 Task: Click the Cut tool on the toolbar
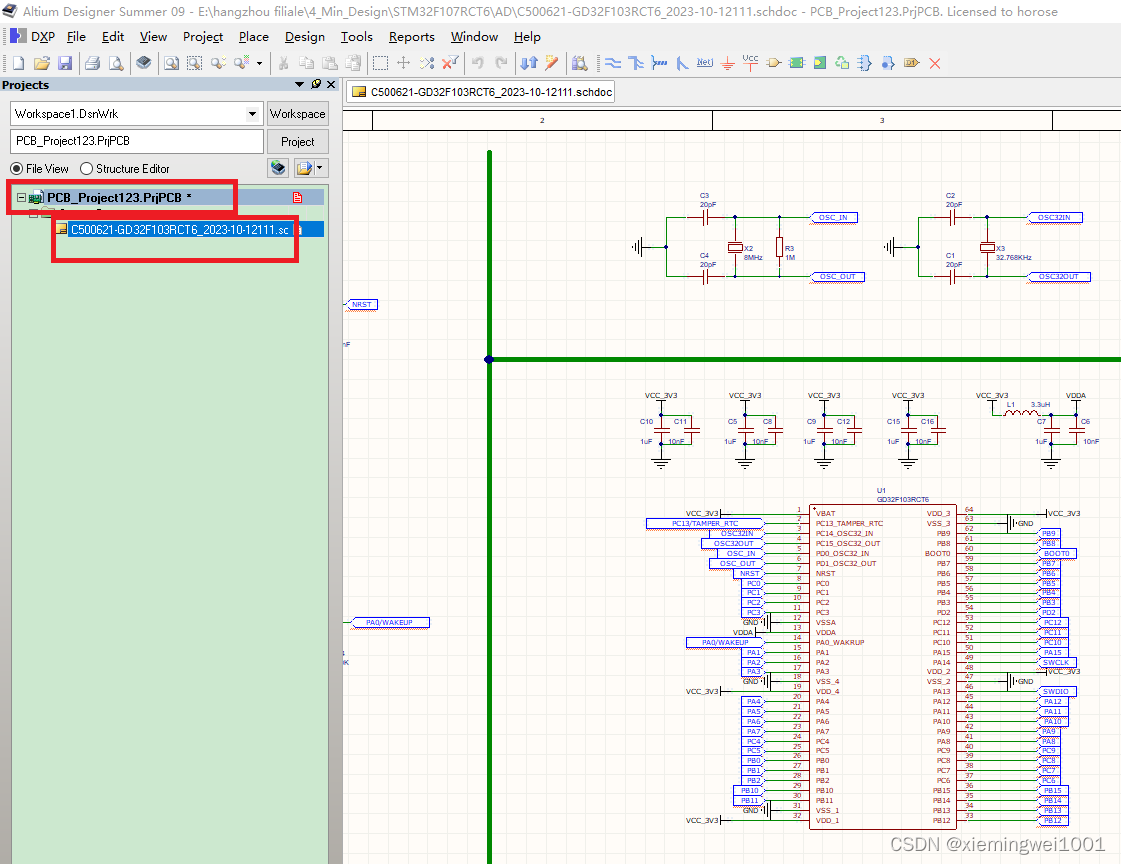(284, 62)
